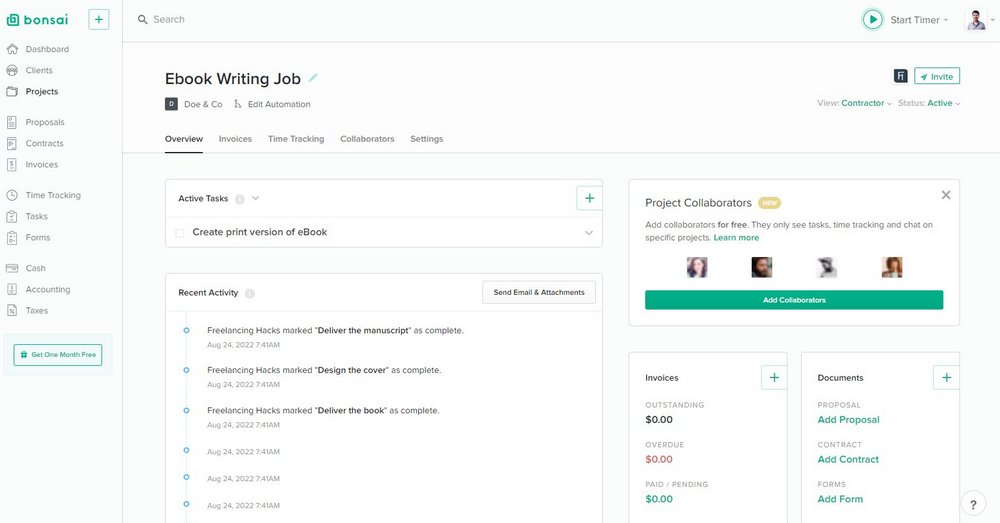Viewport: 1000px width, 523px height.
Task: Check off 'Create print version of eBook'
Action: pyautogui.click(x=180, y=233)
